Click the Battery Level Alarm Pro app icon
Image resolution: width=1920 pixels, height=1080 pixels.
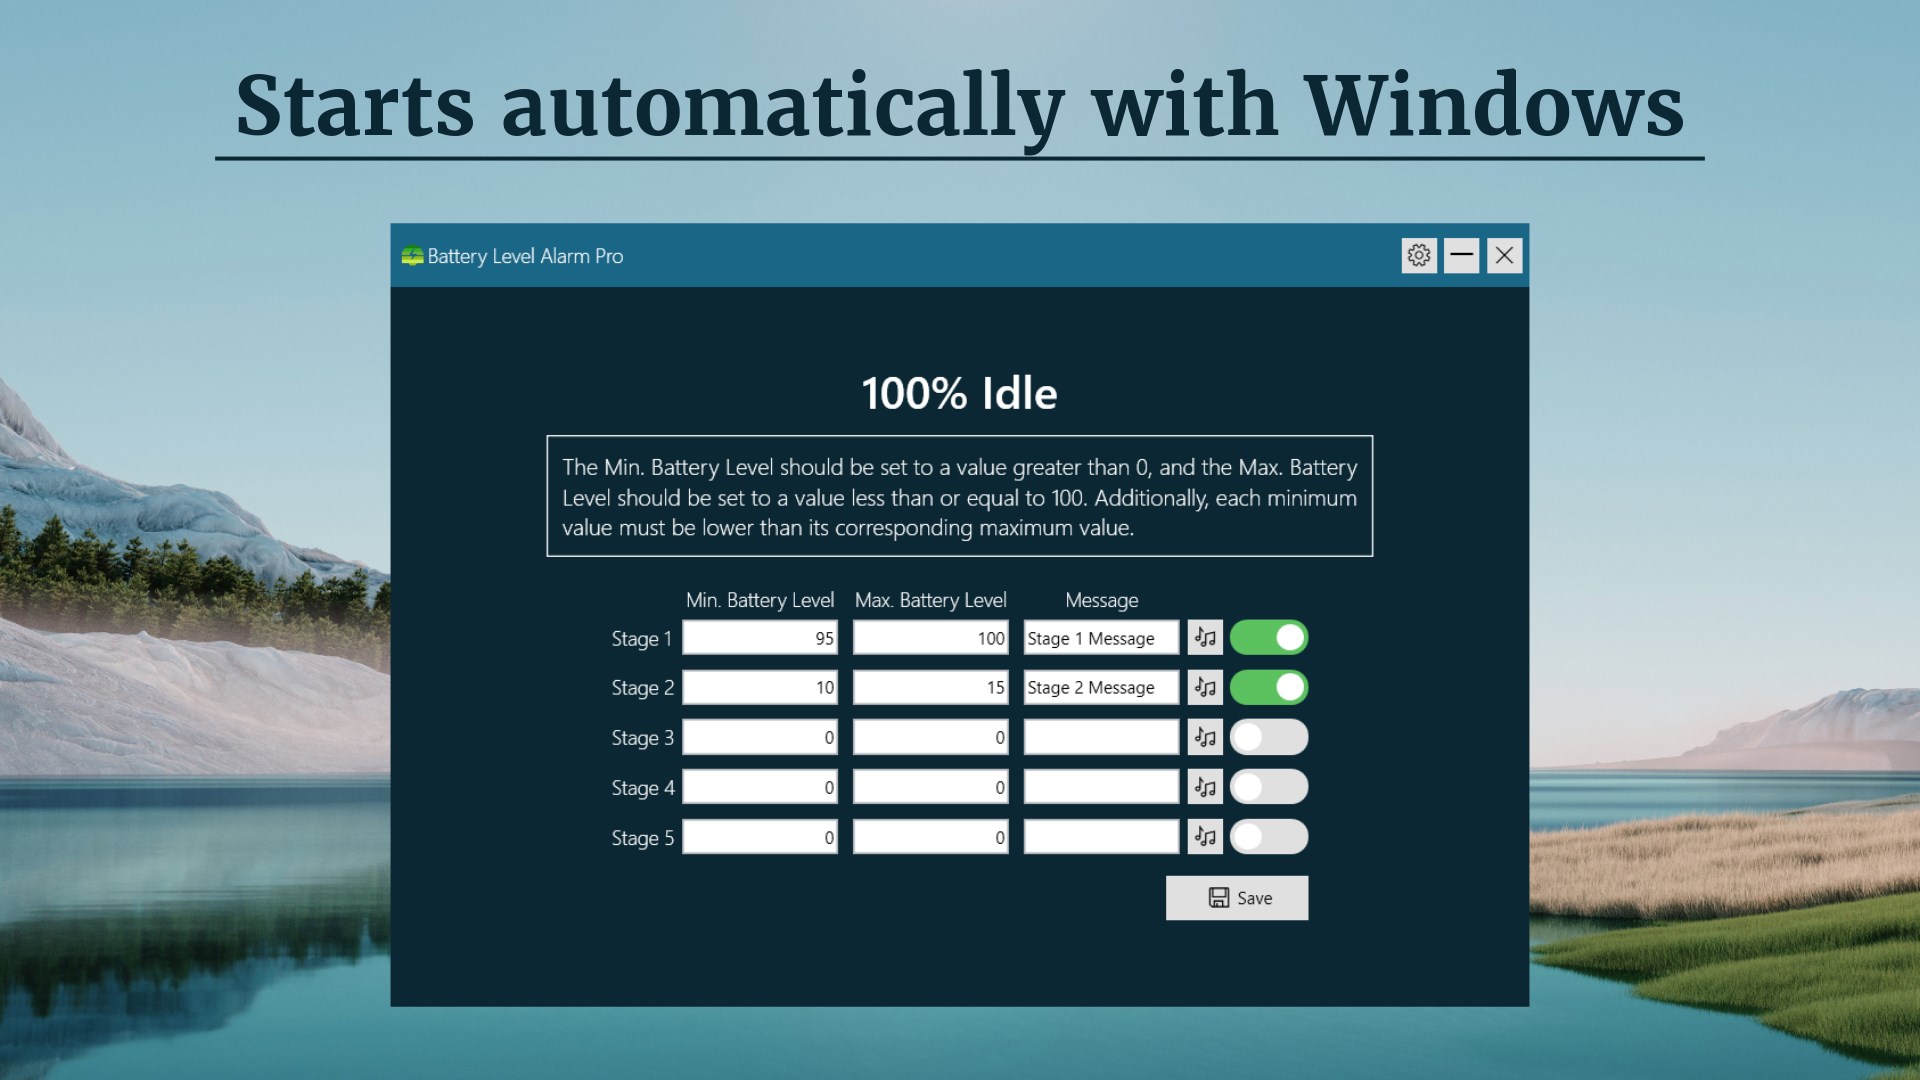coord(412,256)
